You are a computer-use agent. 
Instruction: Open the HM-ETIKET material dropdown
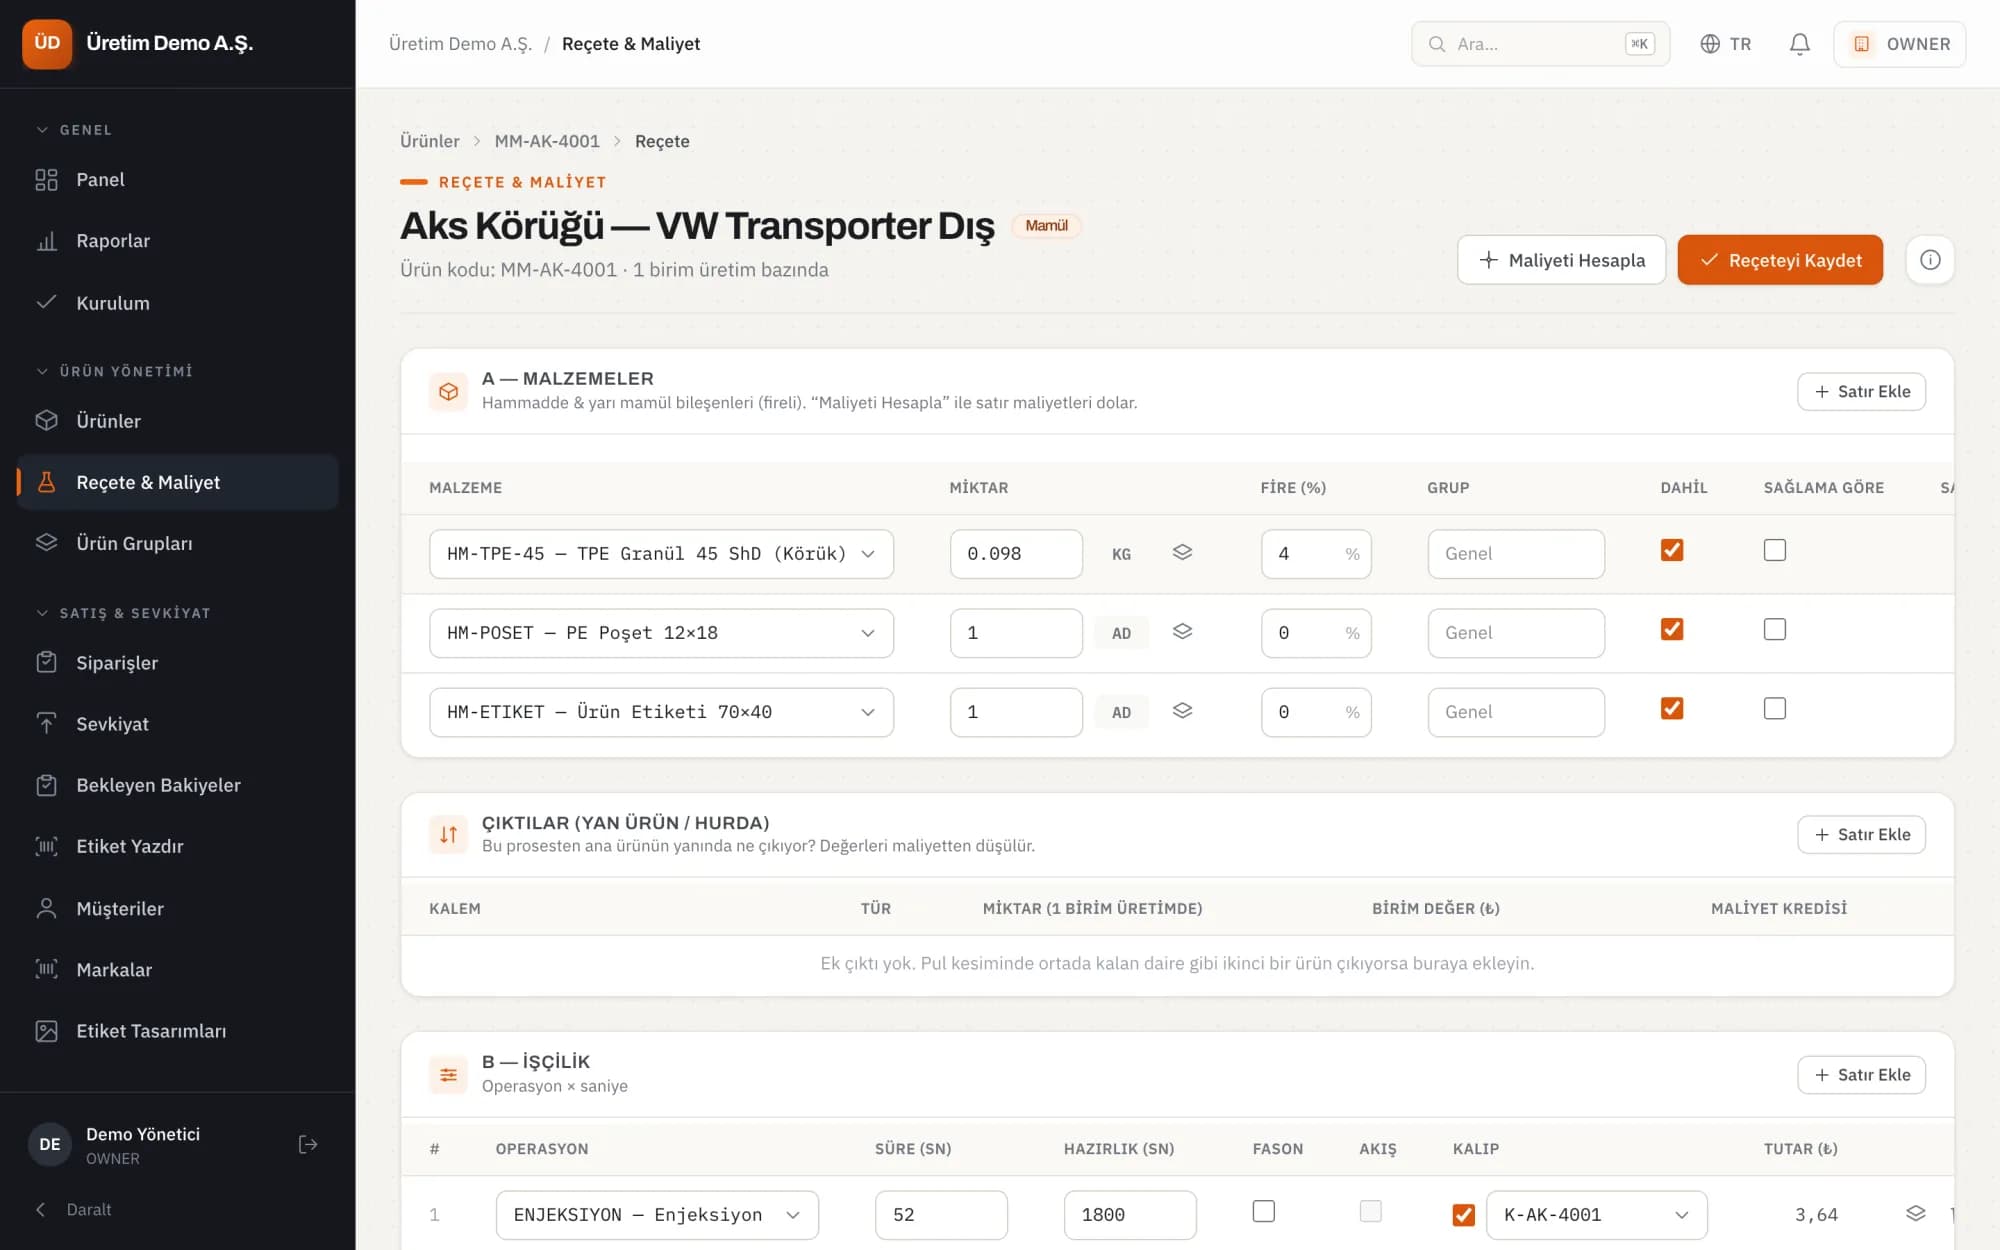pos(661,712)
